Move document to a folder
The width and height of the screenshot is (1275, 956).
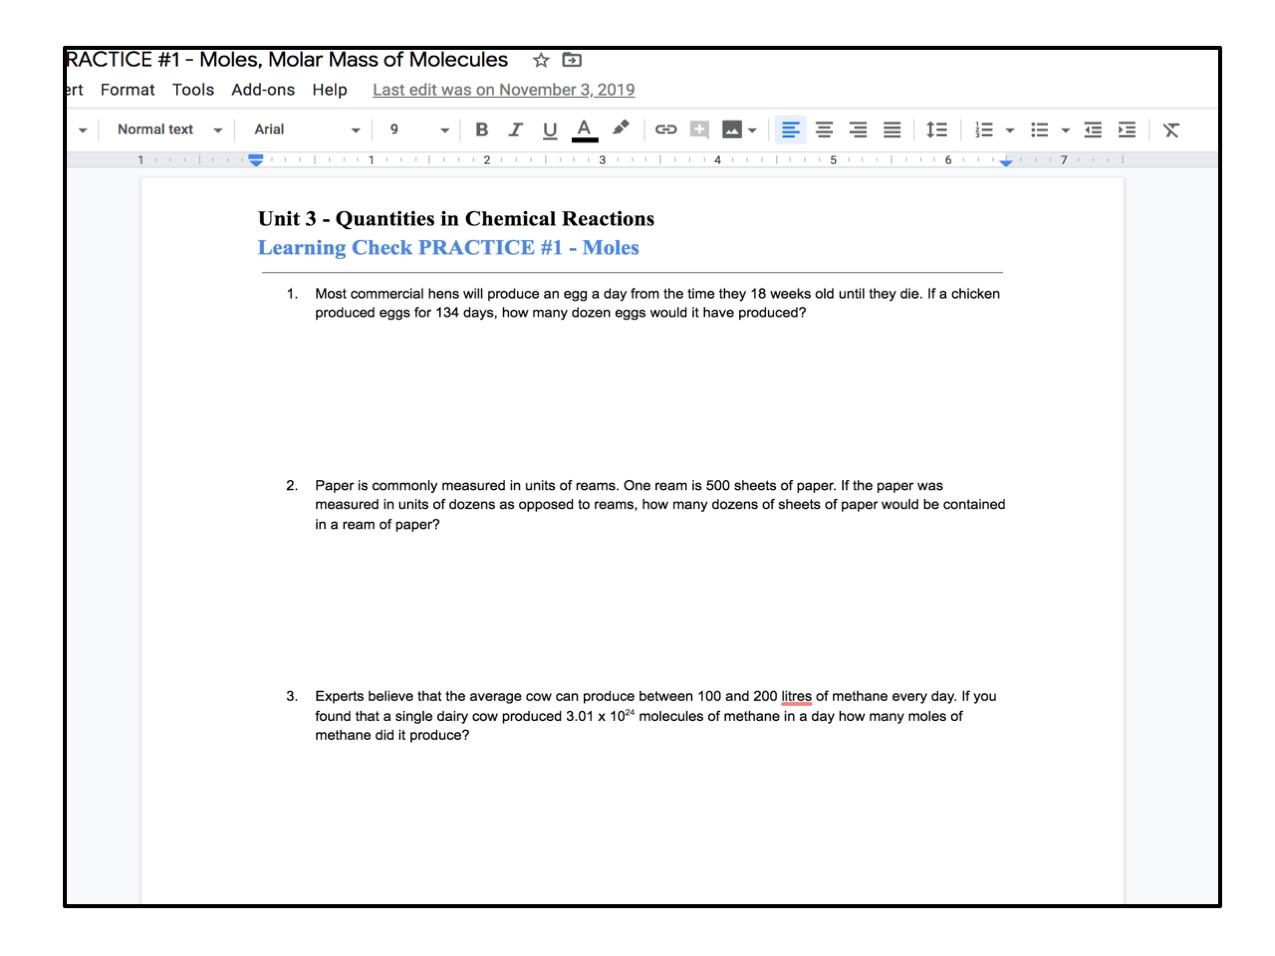(572, 60)
